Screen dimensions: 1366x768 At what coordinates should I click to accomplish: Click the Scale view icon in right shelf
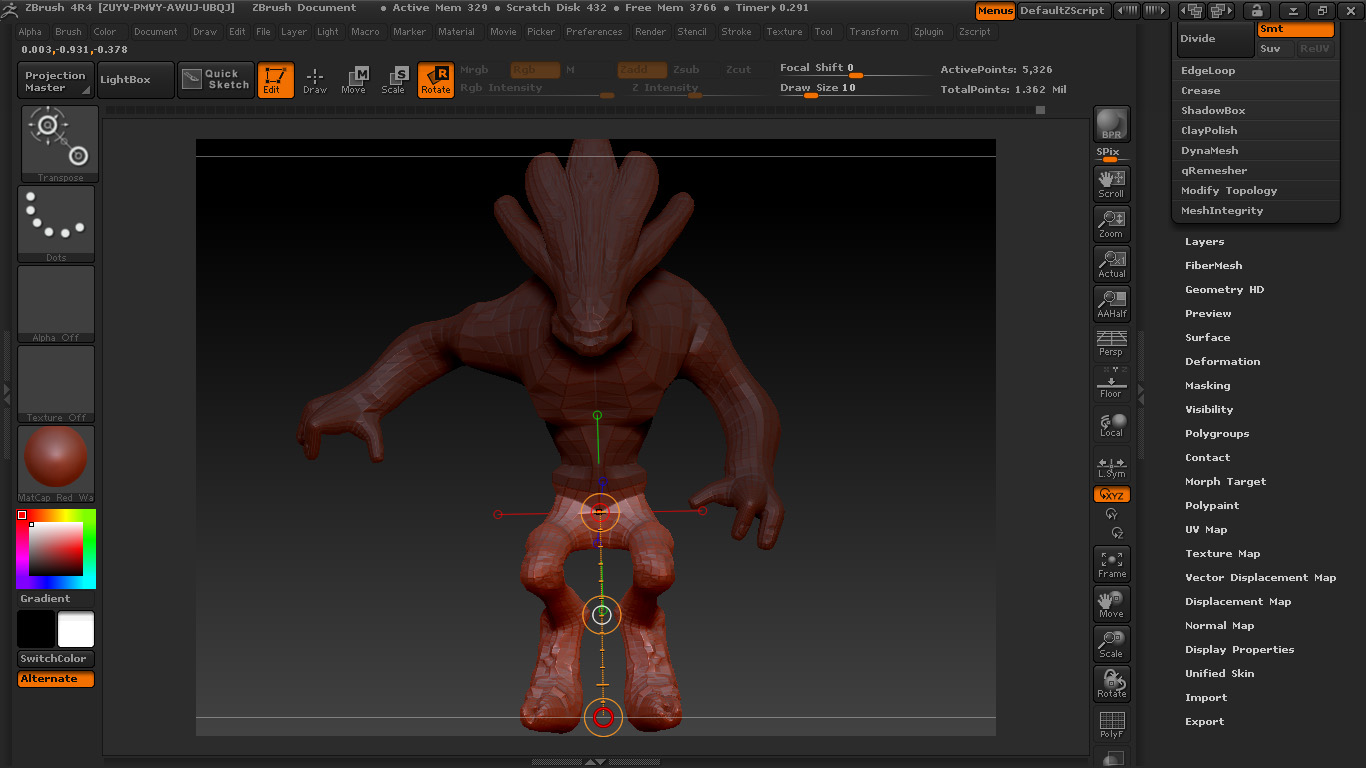1111,644
